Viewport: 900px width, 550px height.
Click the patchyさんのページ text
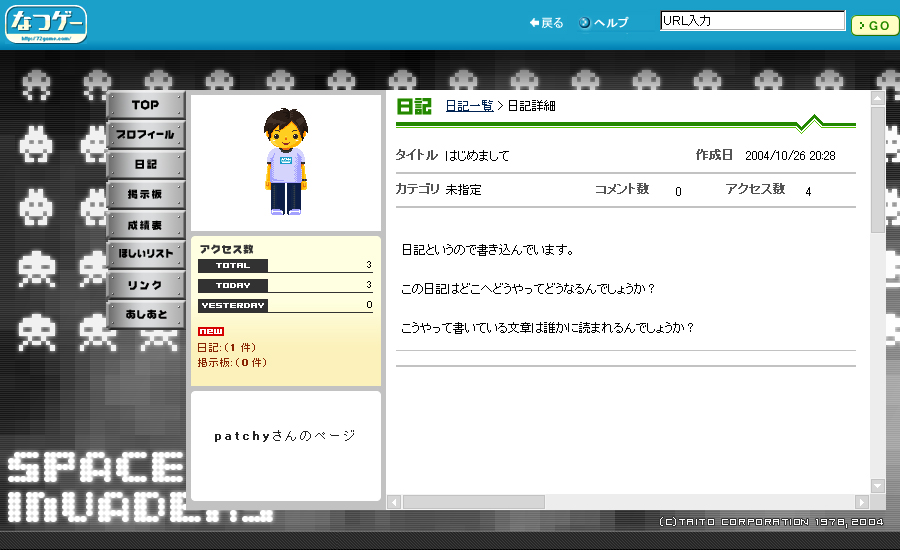(x=285, y=436)
